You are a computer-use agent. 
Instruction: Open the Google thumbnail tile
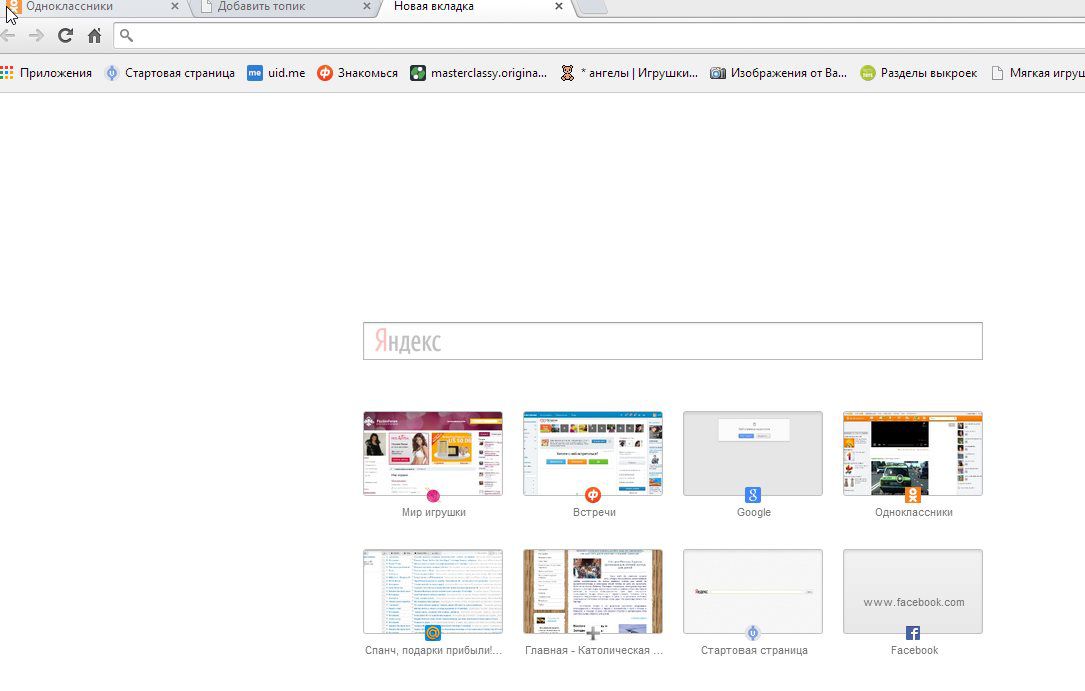click(x=753, y=454)
